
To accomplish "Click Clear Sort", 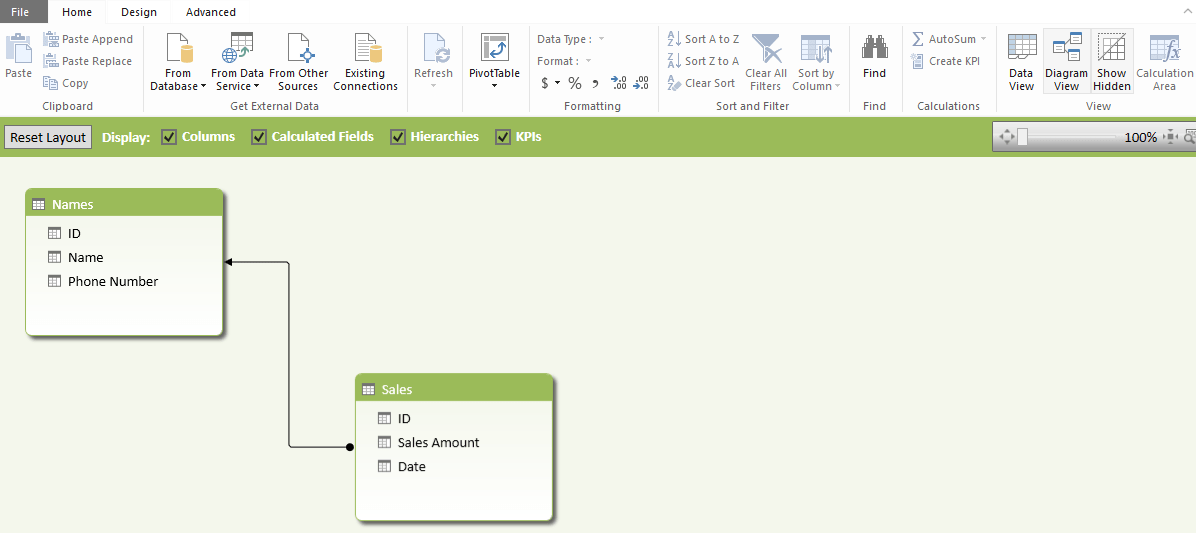I will tap(701, 83).
